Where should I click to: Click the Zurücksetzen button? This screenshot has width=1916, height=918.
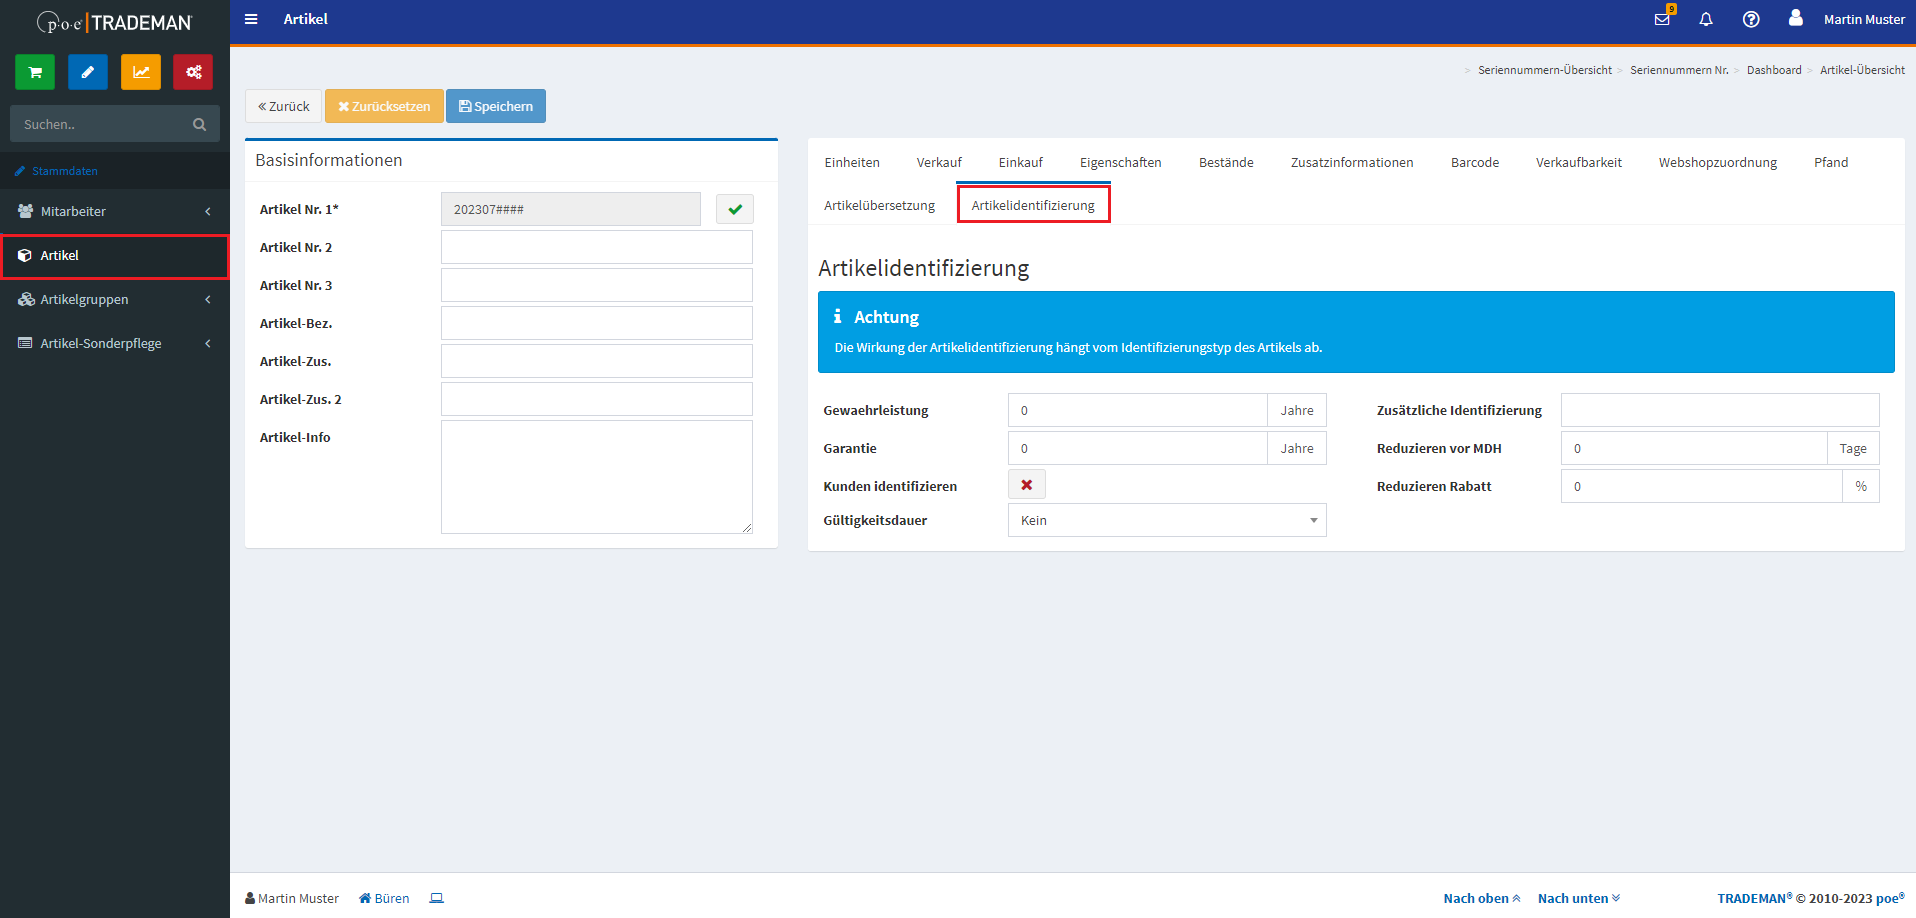pos(384,106)
